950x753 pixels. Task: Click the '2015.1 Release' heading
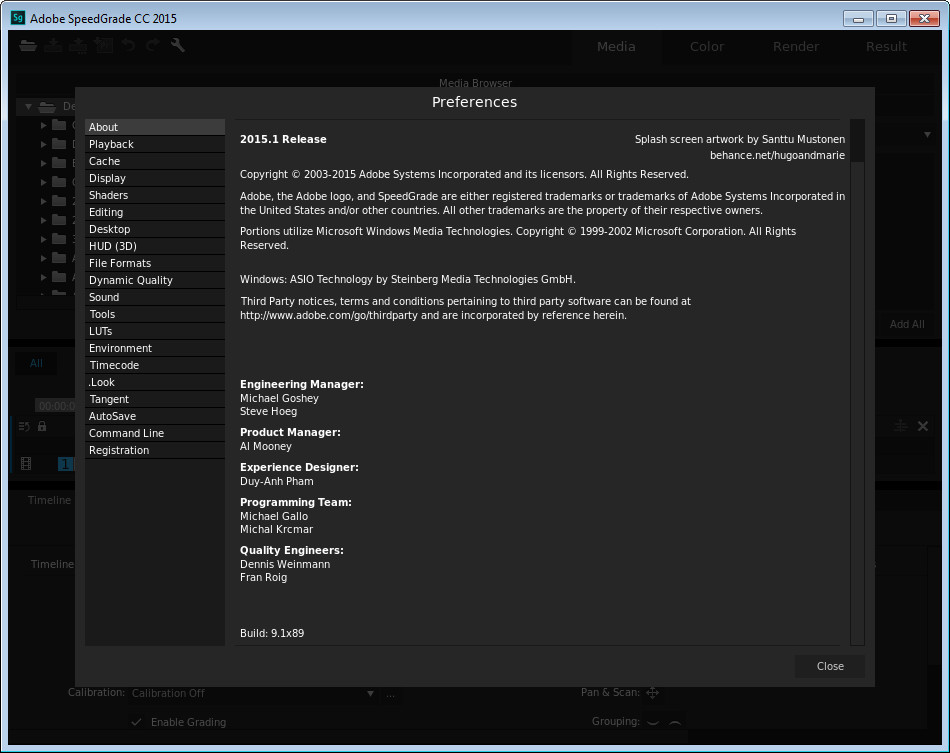pos(283,139)
